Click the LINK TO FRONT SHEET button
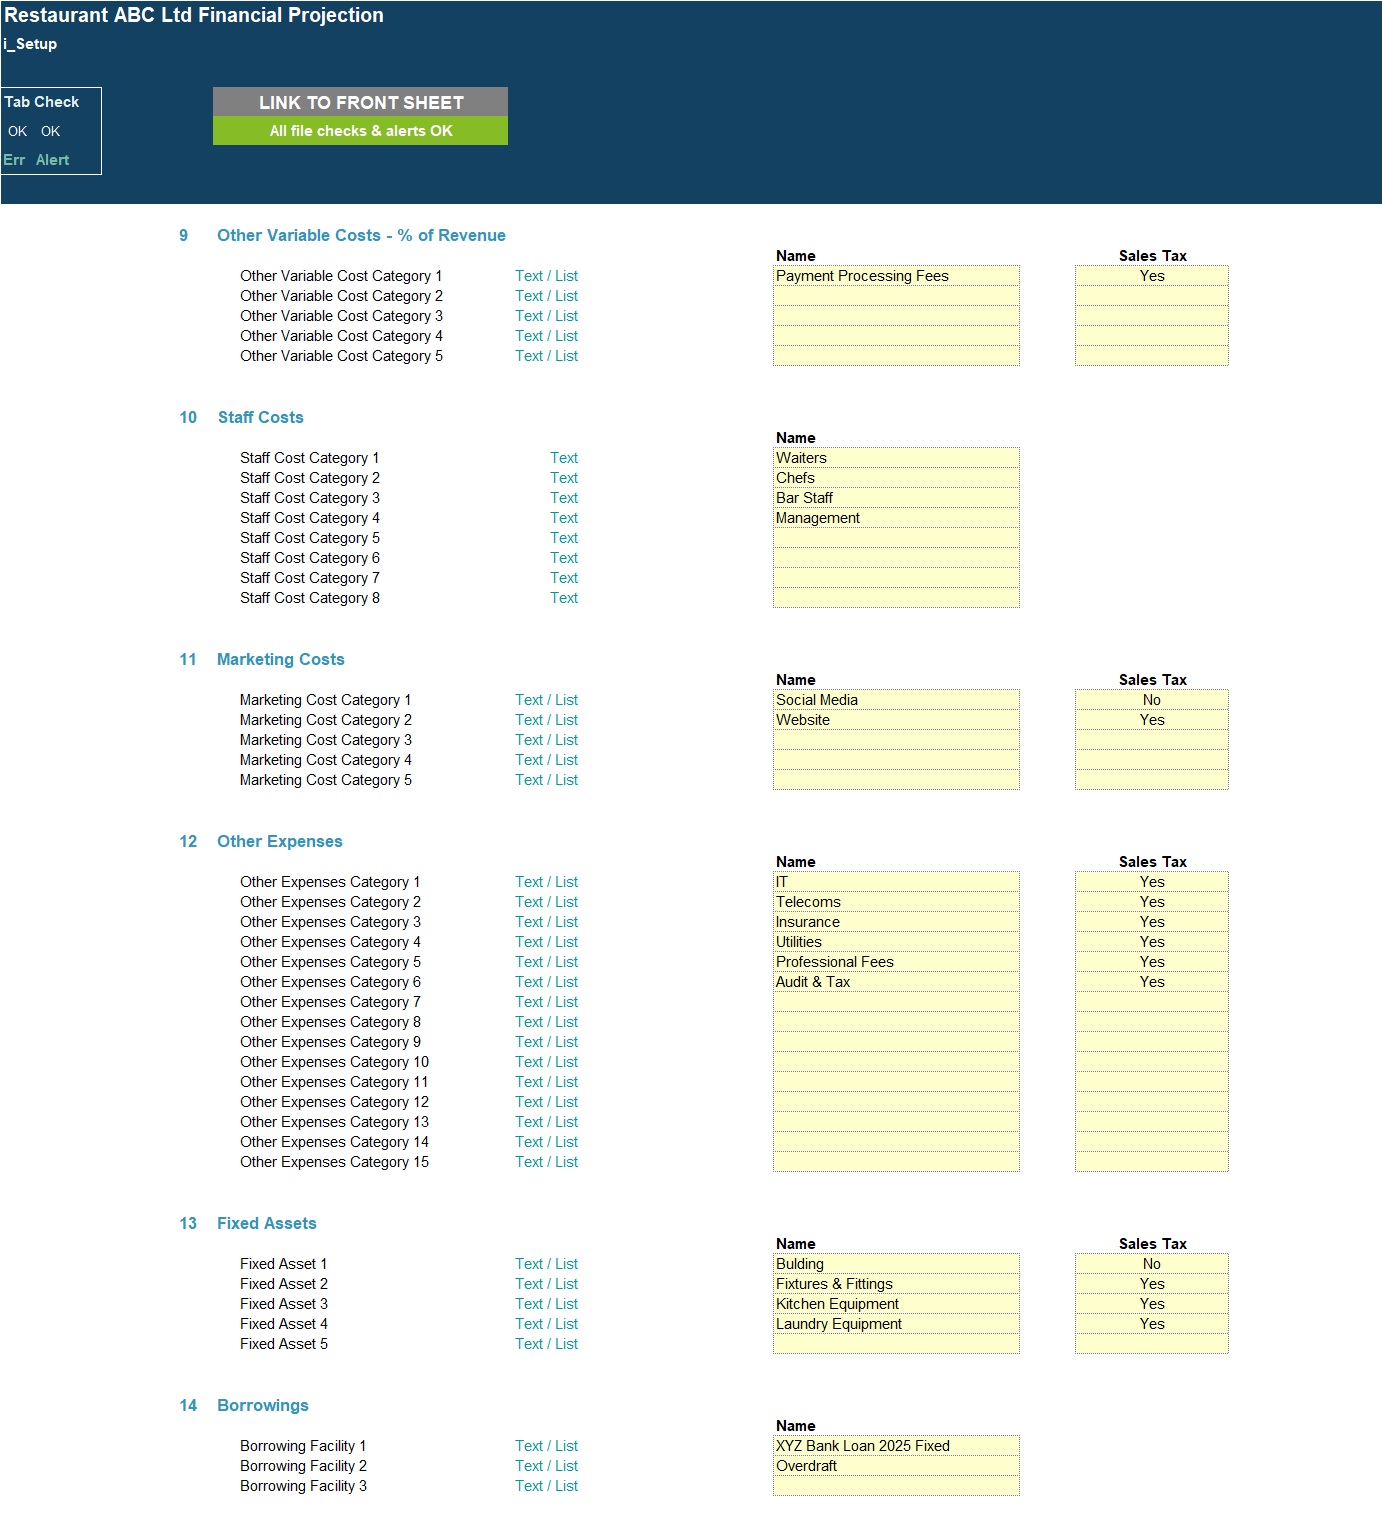The image size is (1382, 1516). pos(360,102)
